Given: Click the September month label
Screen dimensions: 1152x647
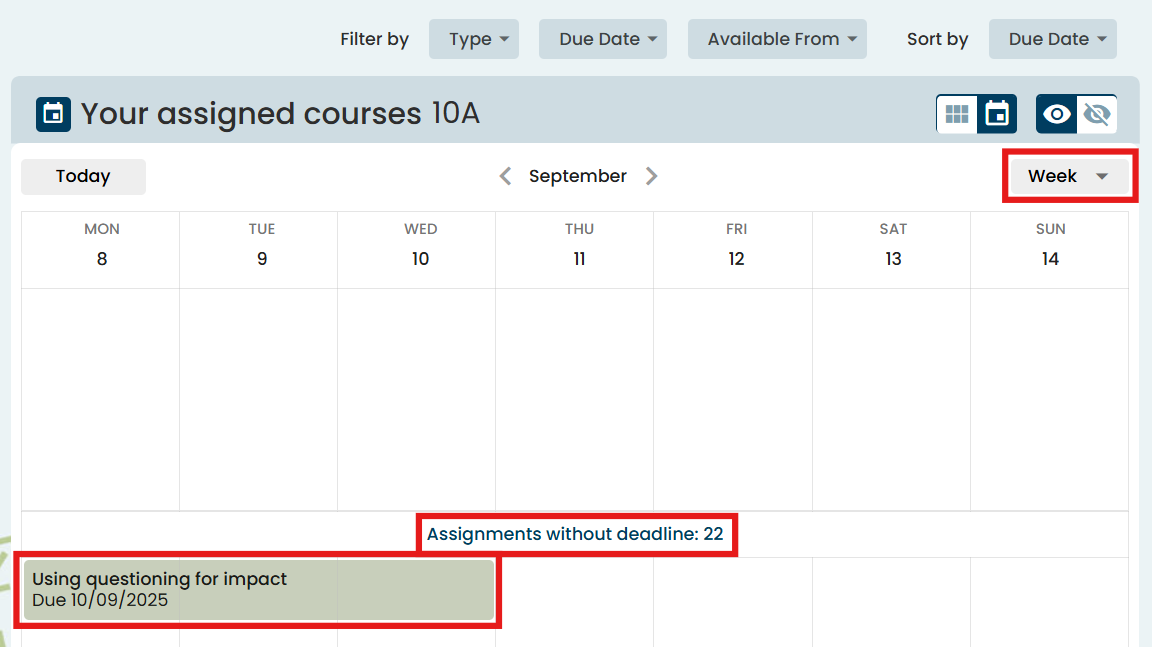Looking at the screenshot, I should pos(578,176).
